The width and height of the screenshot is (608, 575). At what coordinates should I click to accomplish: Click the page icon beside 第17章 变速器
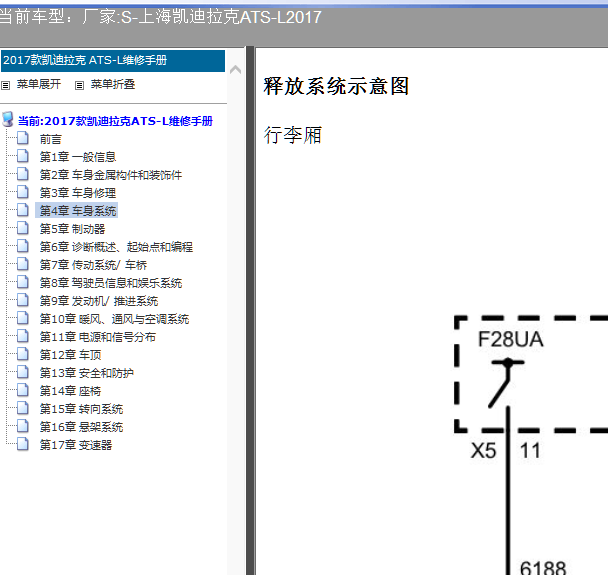(x=23, y=444)
